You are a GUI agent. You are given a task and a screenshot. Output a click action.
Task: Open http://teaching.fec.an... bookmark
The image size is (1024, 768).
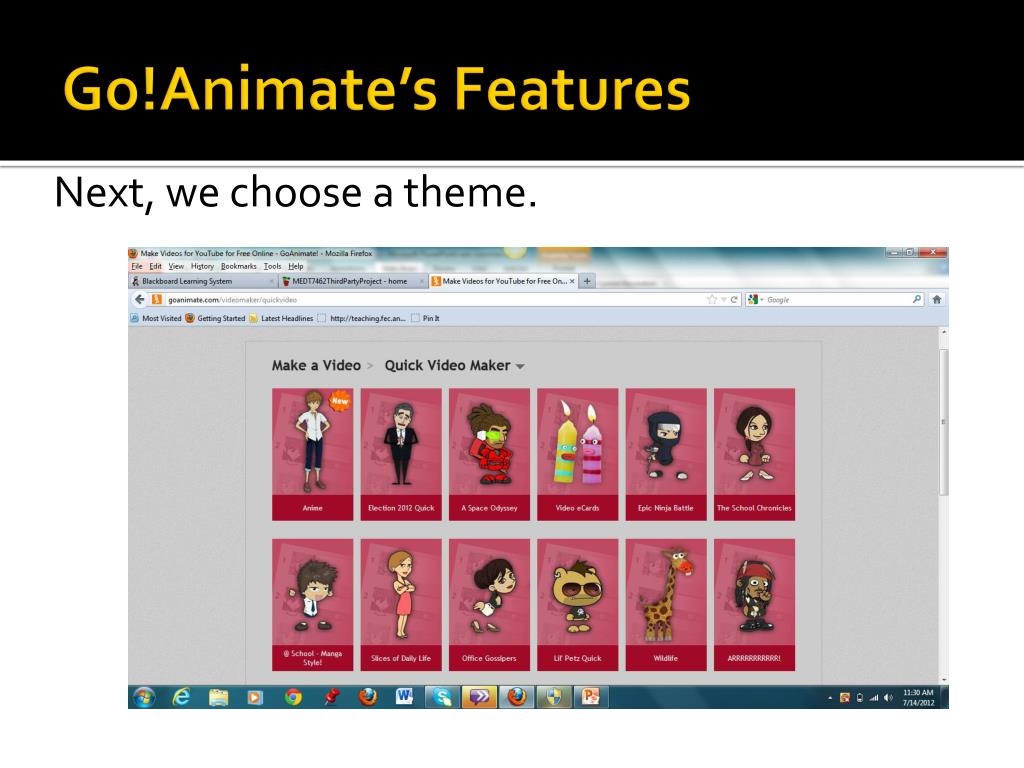(362, 318)
